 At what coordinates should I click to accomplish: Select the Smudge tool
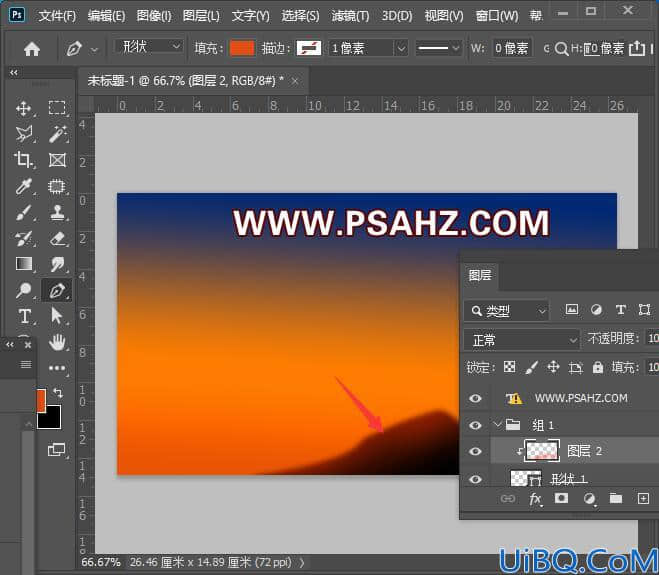point(58,264)
